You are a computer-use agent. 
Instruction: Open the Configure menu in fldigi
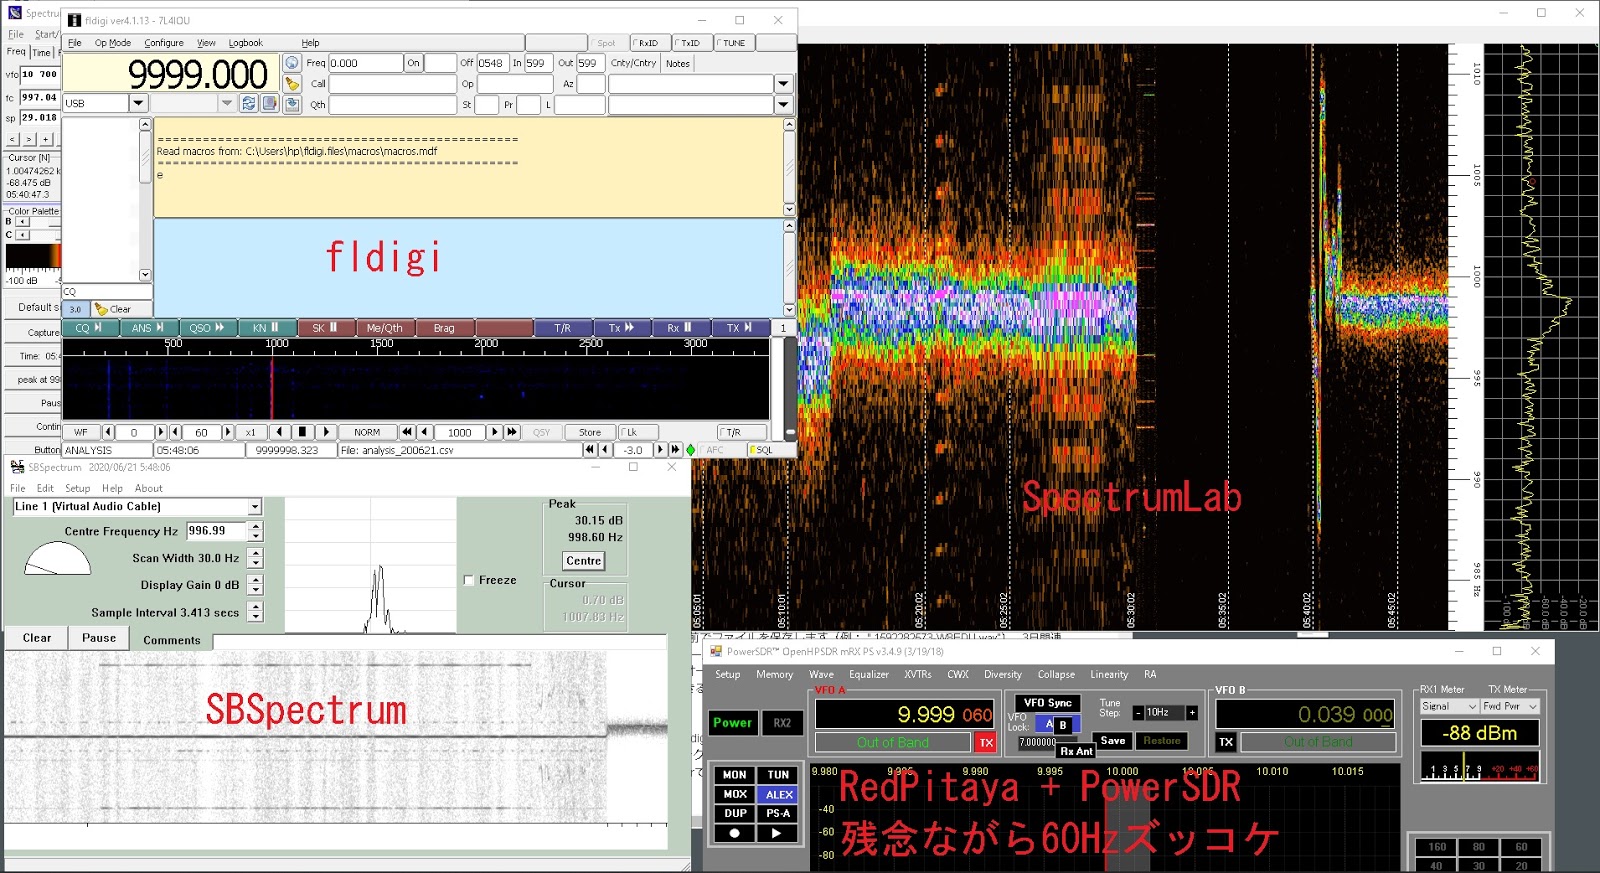click(x=164, y=43)
